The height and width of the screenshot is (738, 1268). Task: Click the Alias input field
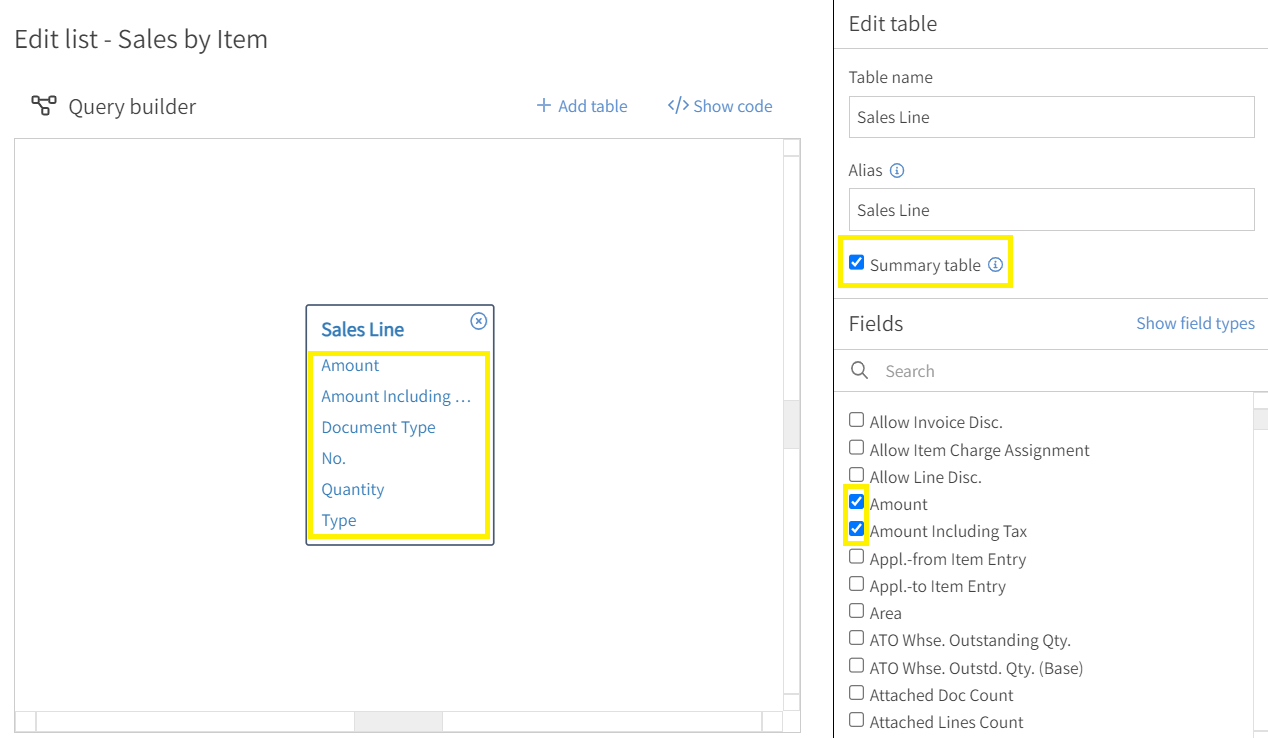coord(1051,210)
